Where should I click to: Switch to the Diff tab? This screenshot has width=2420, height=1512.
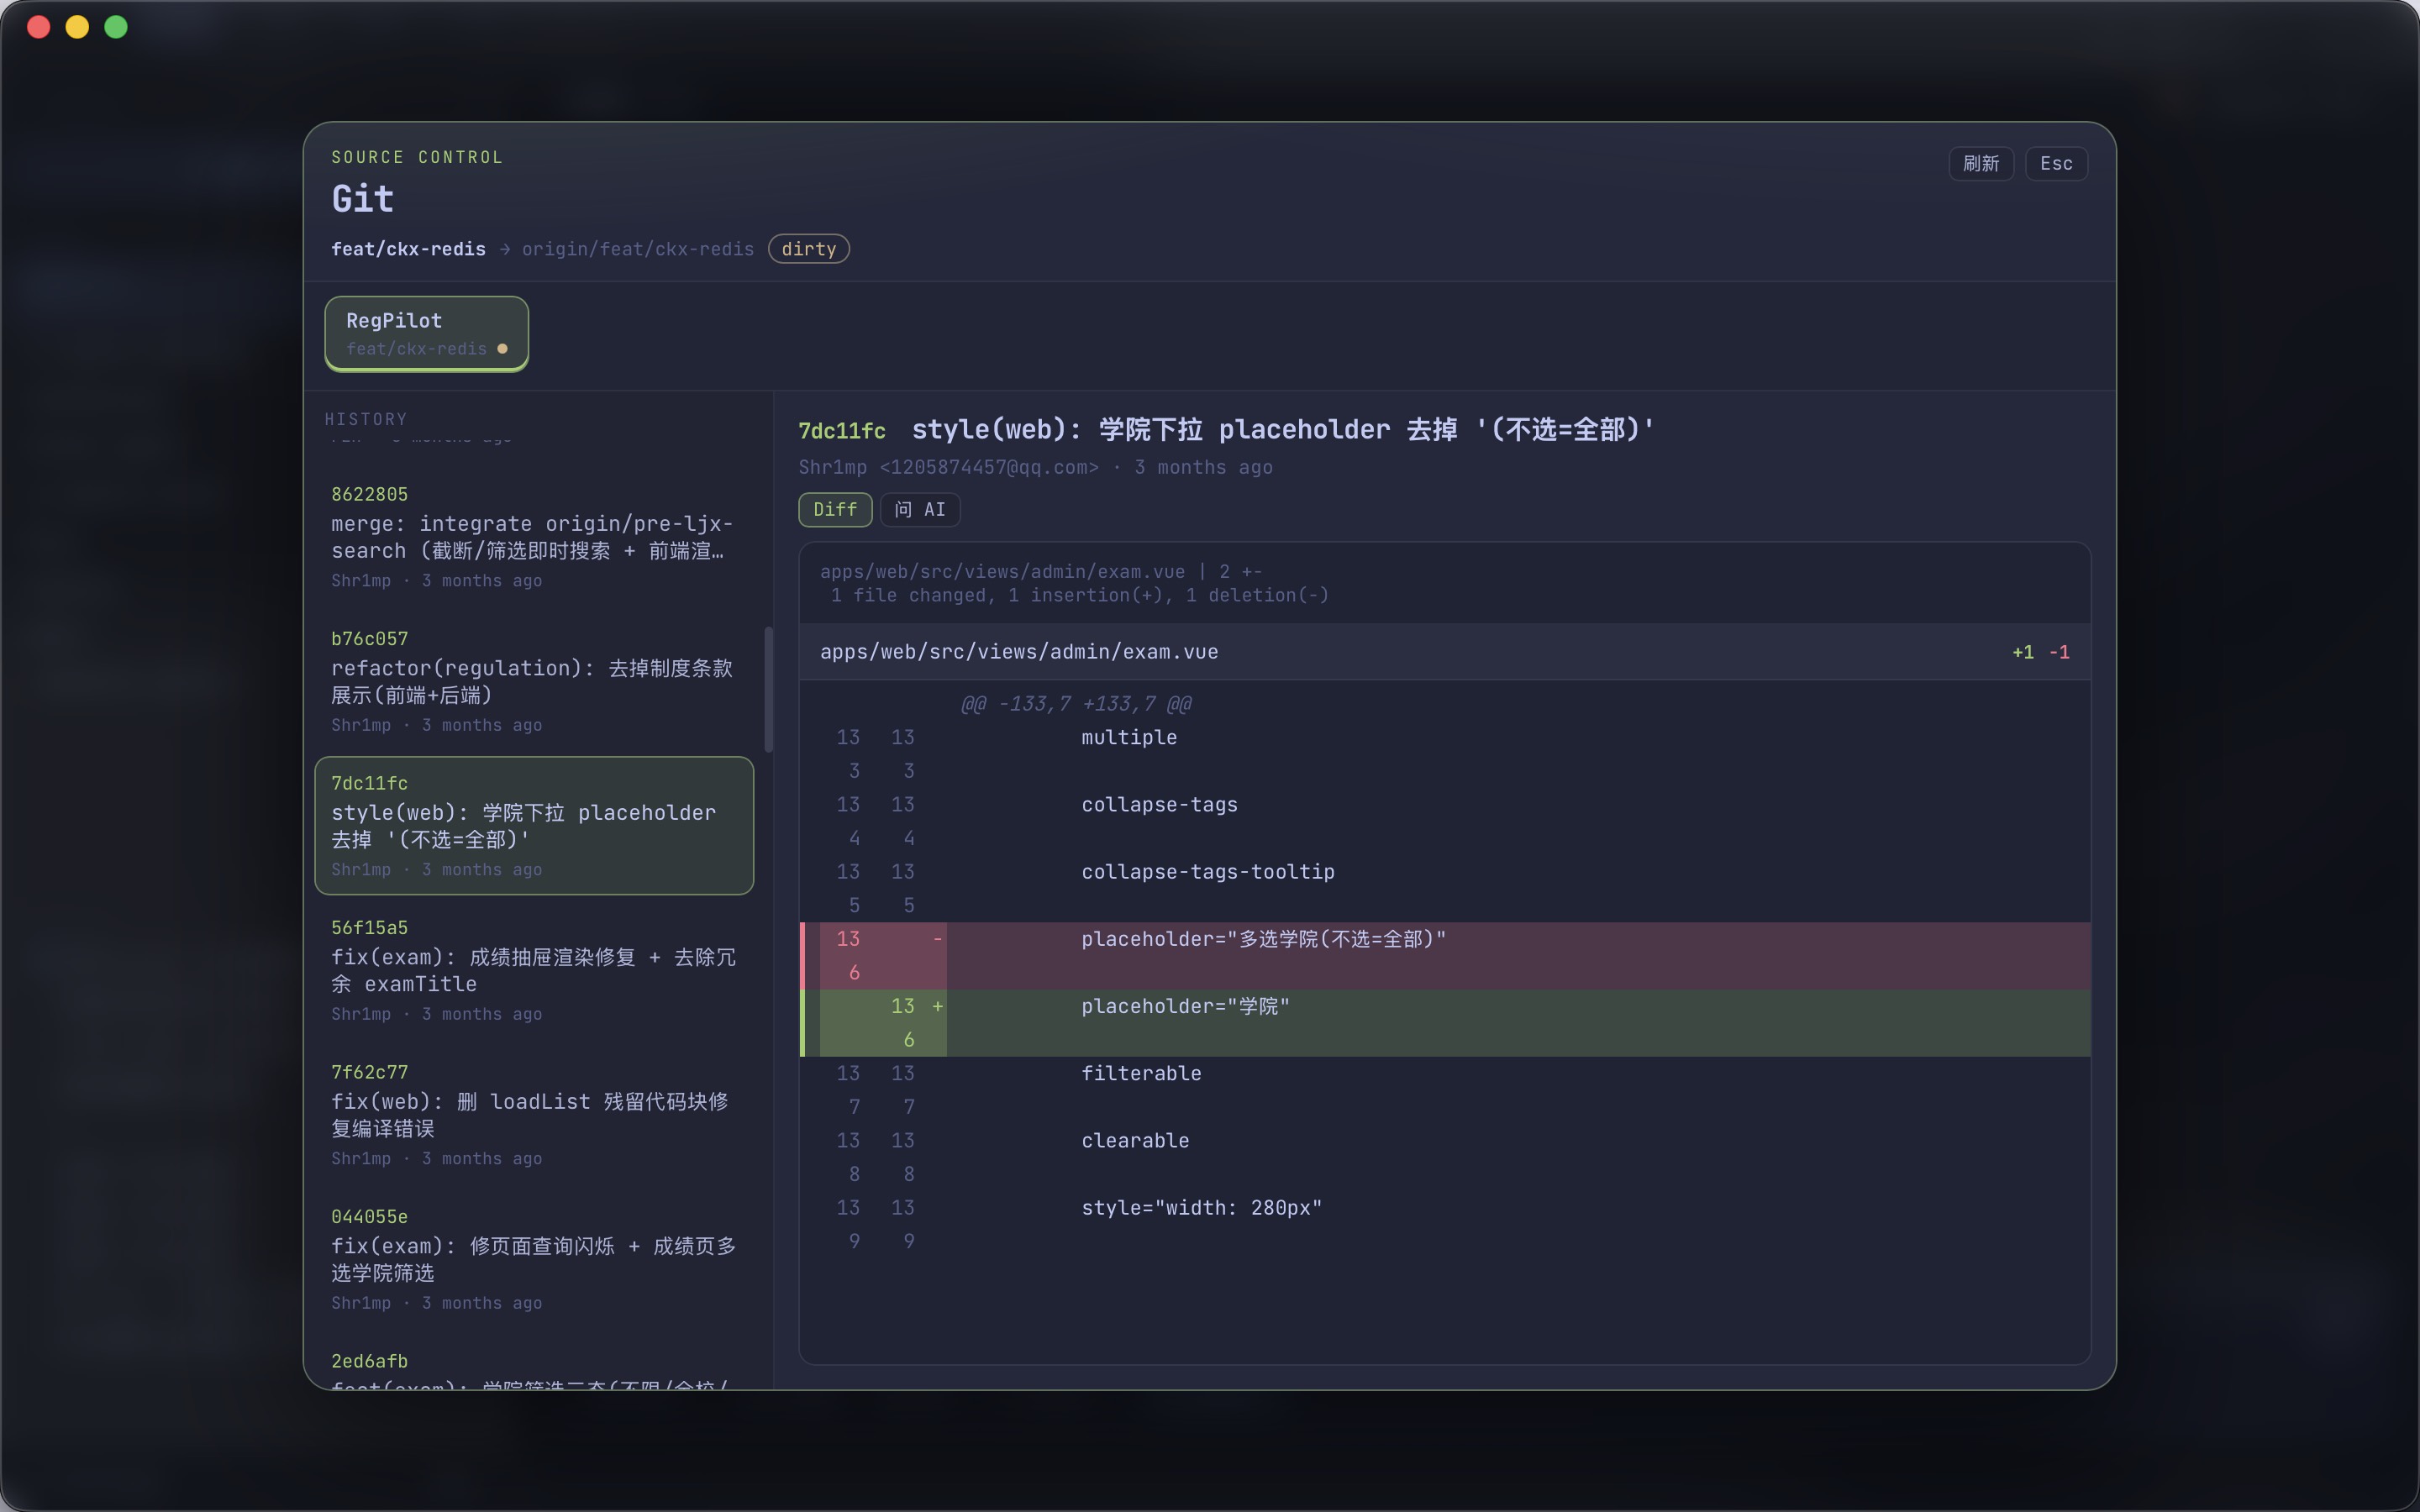click(835, 510)
